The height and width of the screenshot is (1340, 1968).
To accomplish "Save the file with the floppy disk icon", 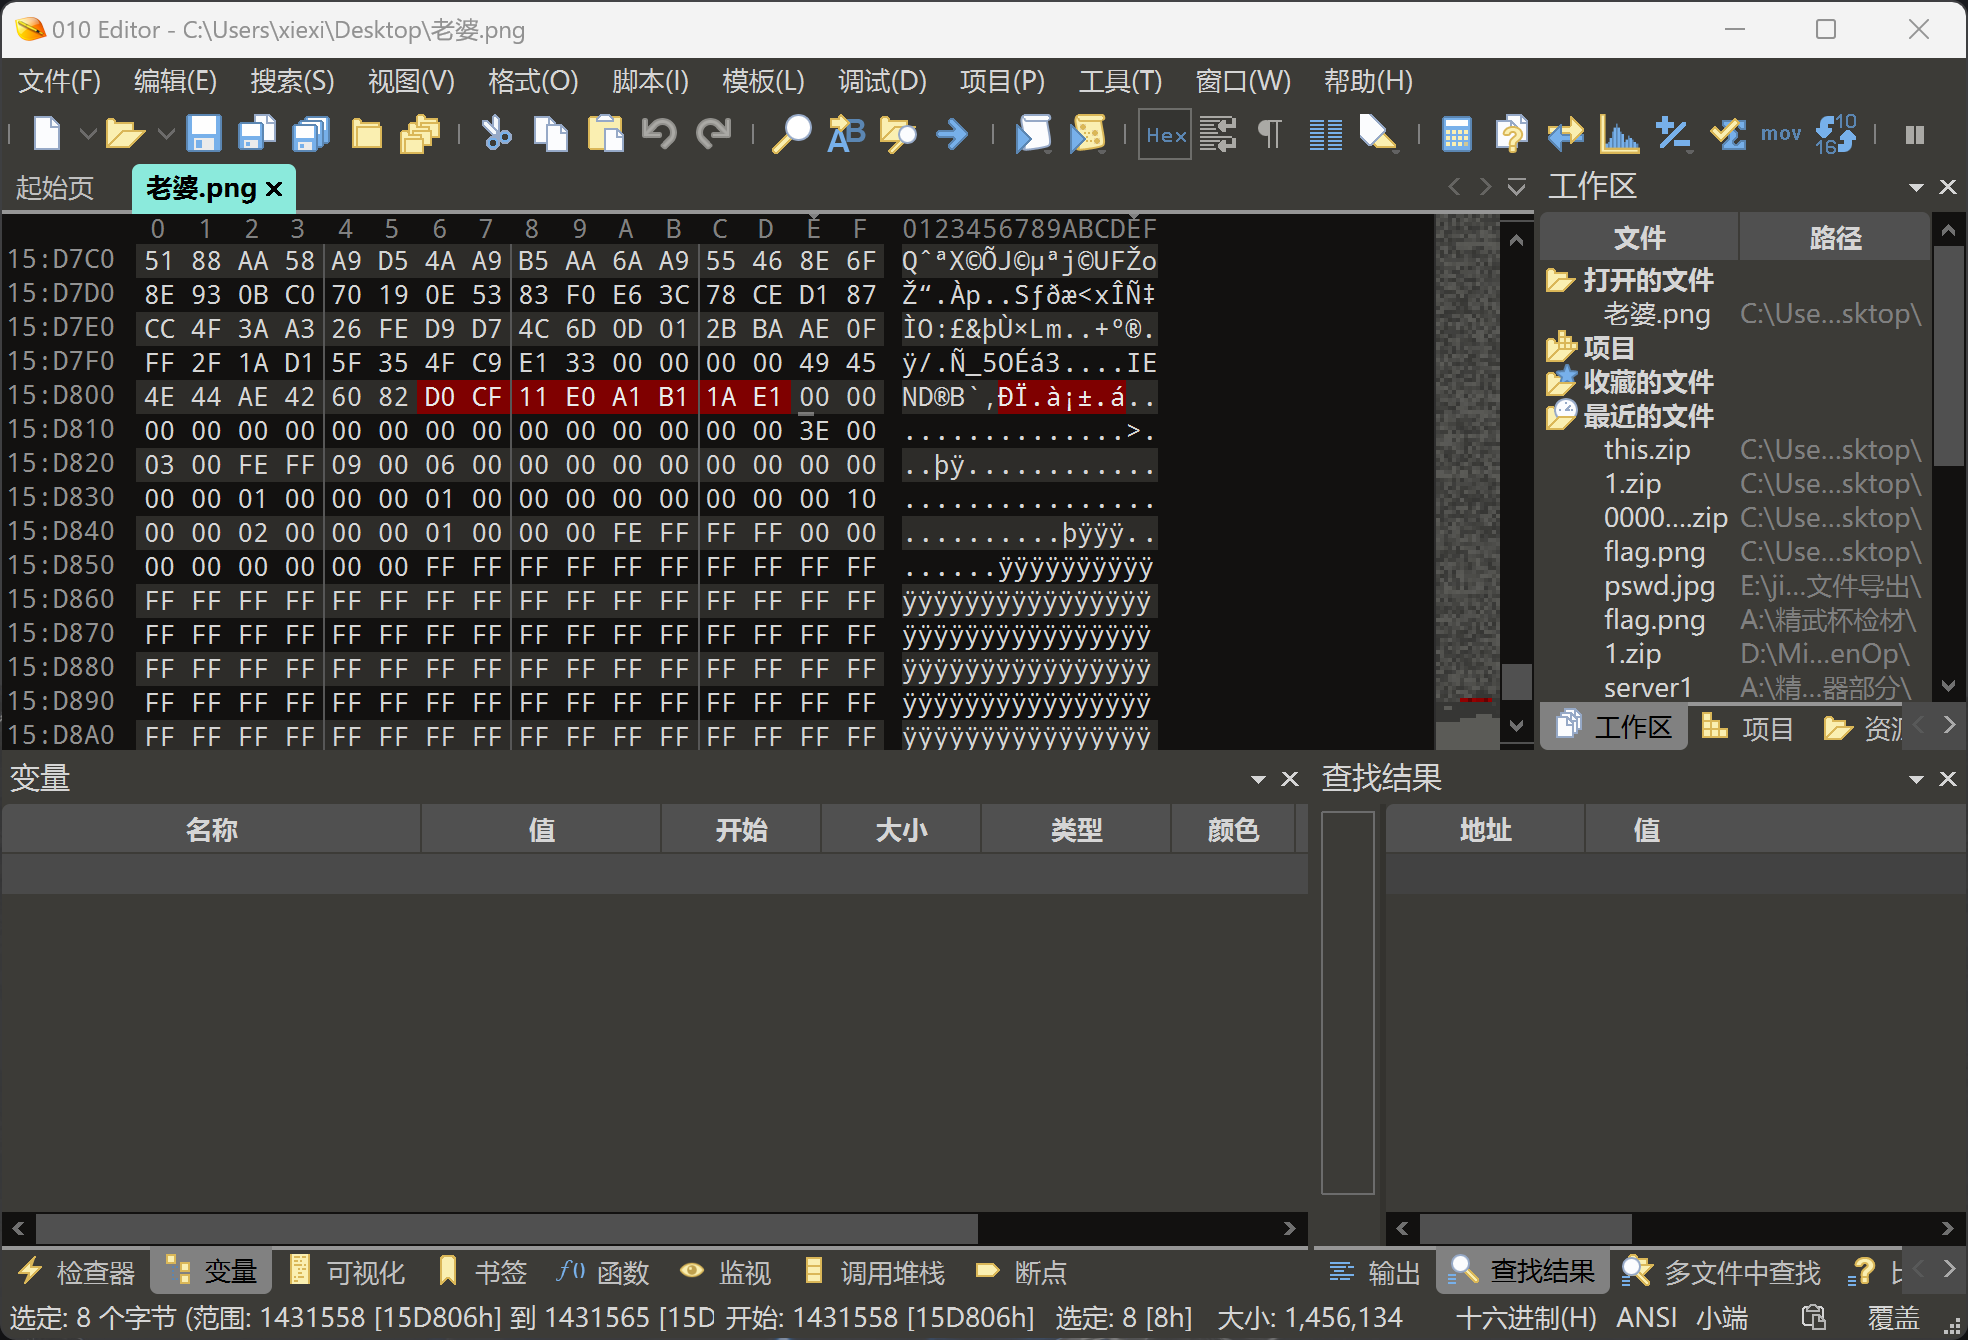I will (203, 133).
